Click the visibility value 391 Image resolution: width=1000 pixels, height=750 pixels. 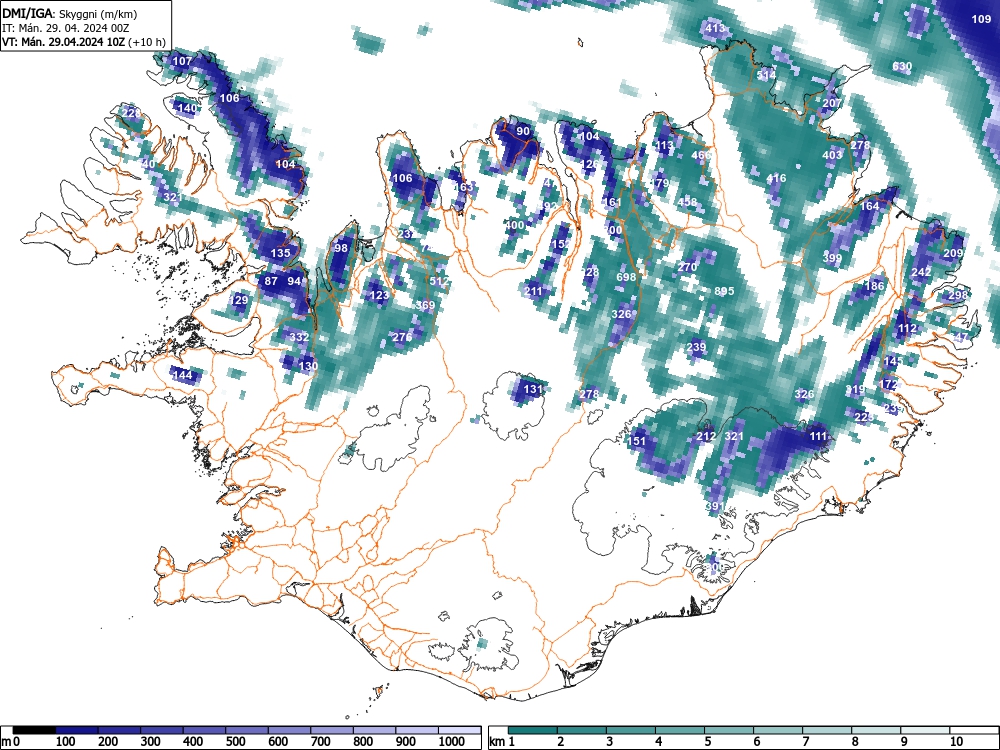tap(715, 506)
